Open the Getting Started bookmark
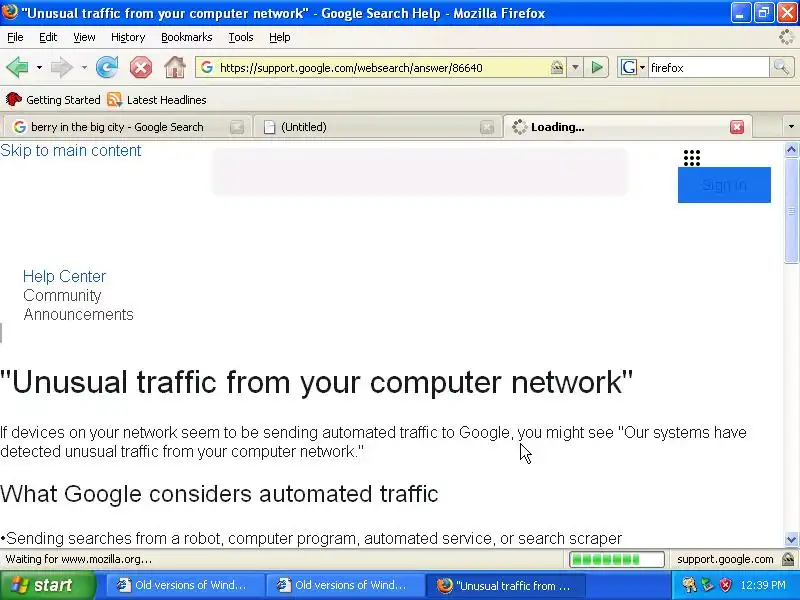 (x=53, y=100)
